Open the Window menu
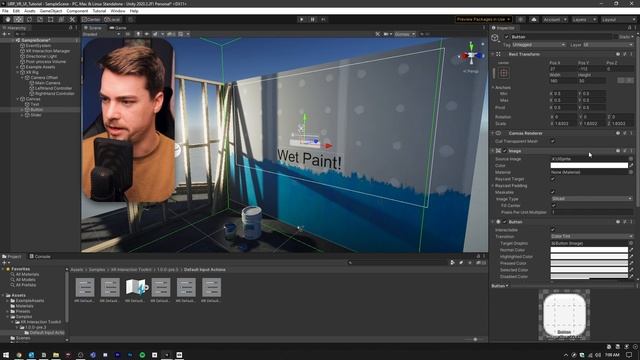Image resolution: width=640 pixels, height=360 pixels. [x=118, y=11]
